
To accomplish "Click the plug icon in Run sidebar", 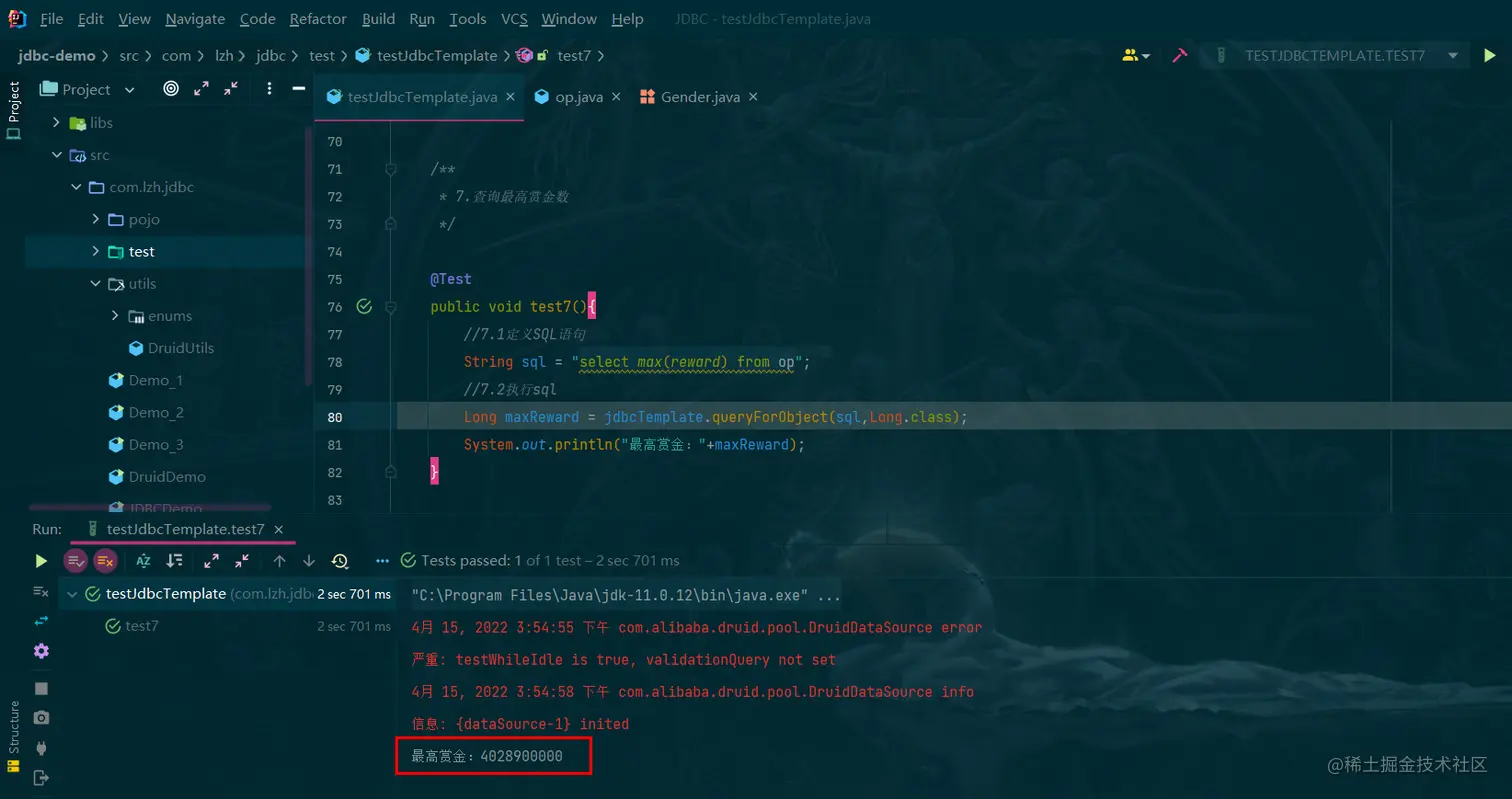I will pos(41,747).
